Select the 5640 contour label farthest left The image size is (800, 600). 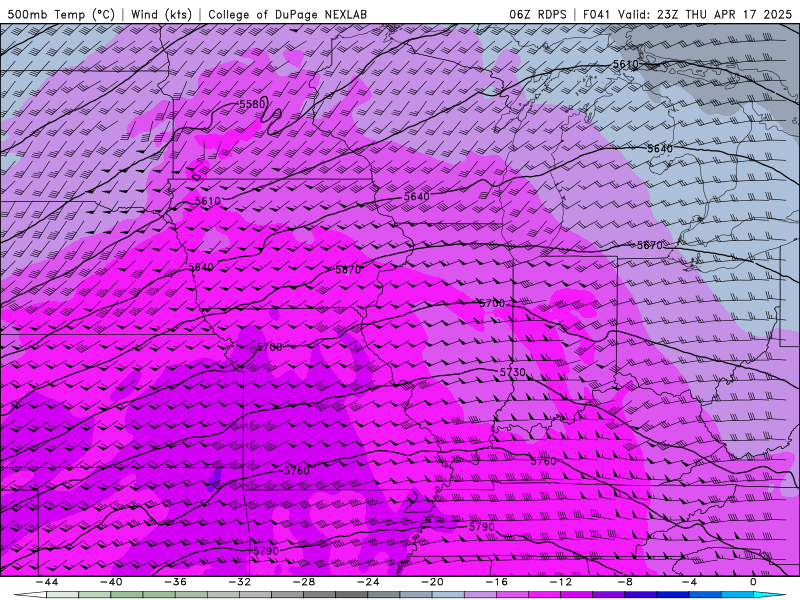tap(201, 267)
